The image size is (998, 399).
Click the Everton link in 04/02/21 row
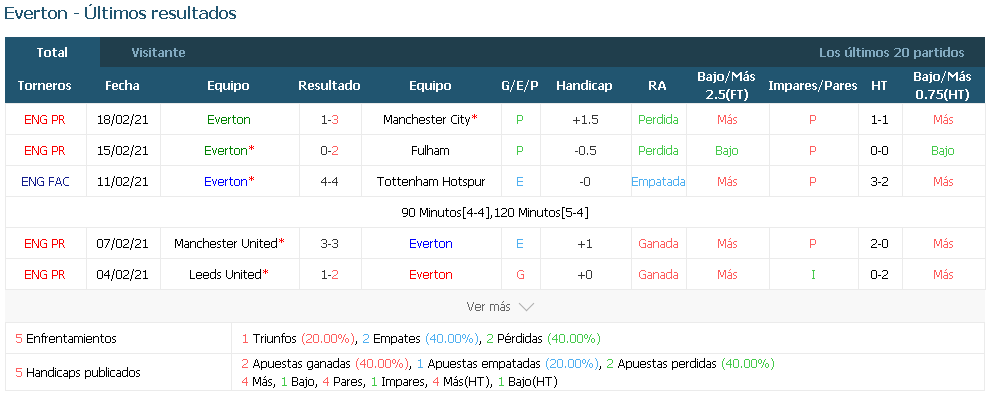pos(430,275)
